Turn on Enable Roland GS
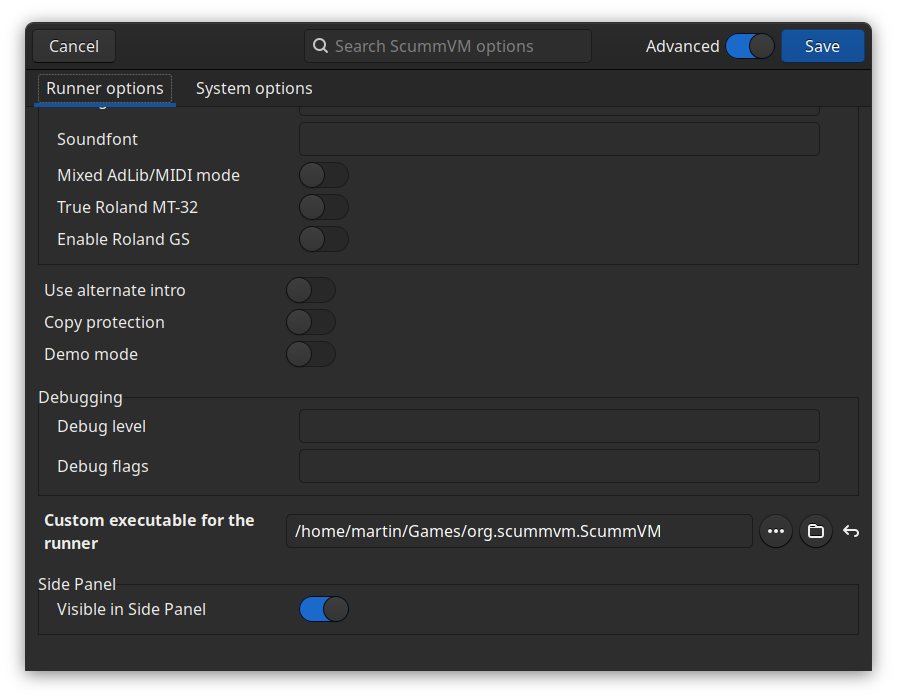The width and height of the screenshot is (897, 699). pyautogui.click(x=324, y=239)
